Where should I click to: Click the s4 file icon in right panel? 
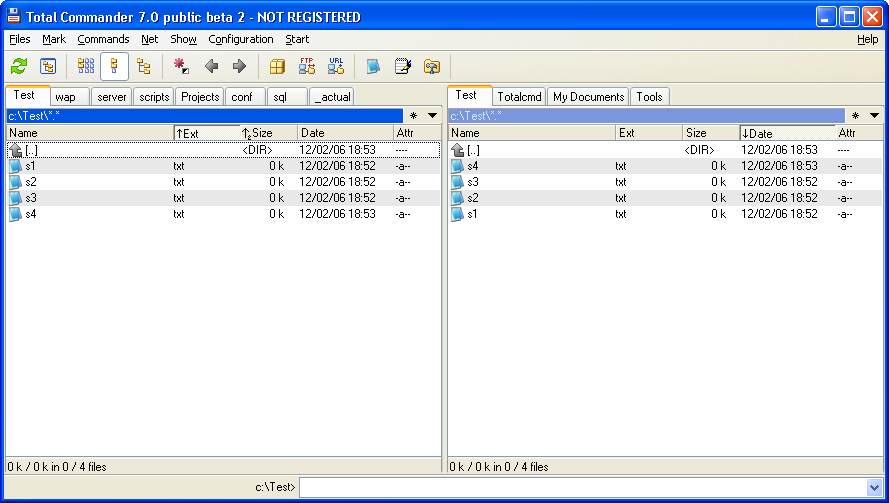458,166
